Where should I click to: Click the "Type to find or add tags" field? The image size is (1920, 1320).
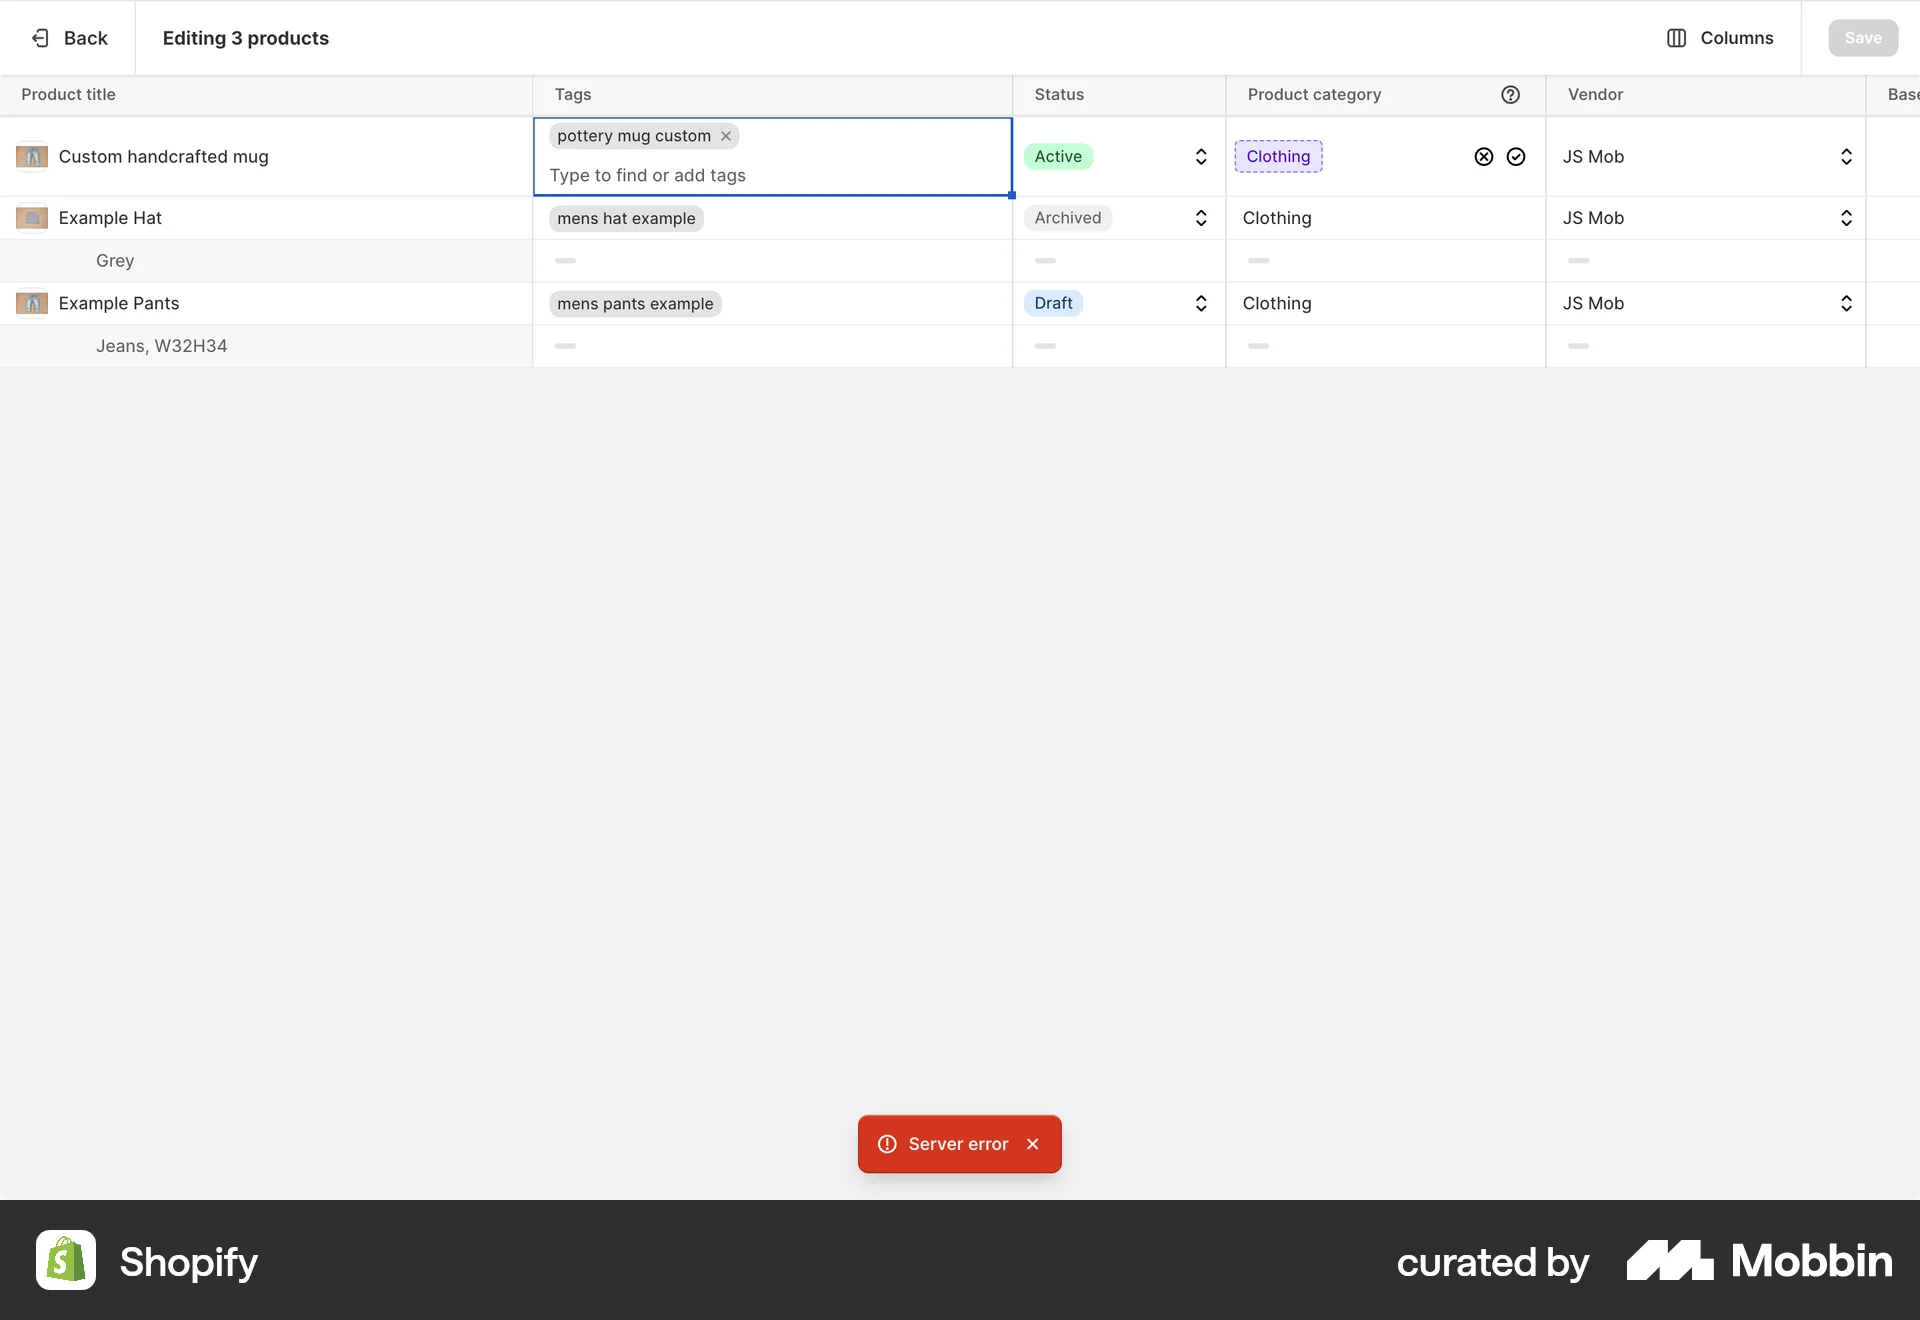click(x=648, y=175)
